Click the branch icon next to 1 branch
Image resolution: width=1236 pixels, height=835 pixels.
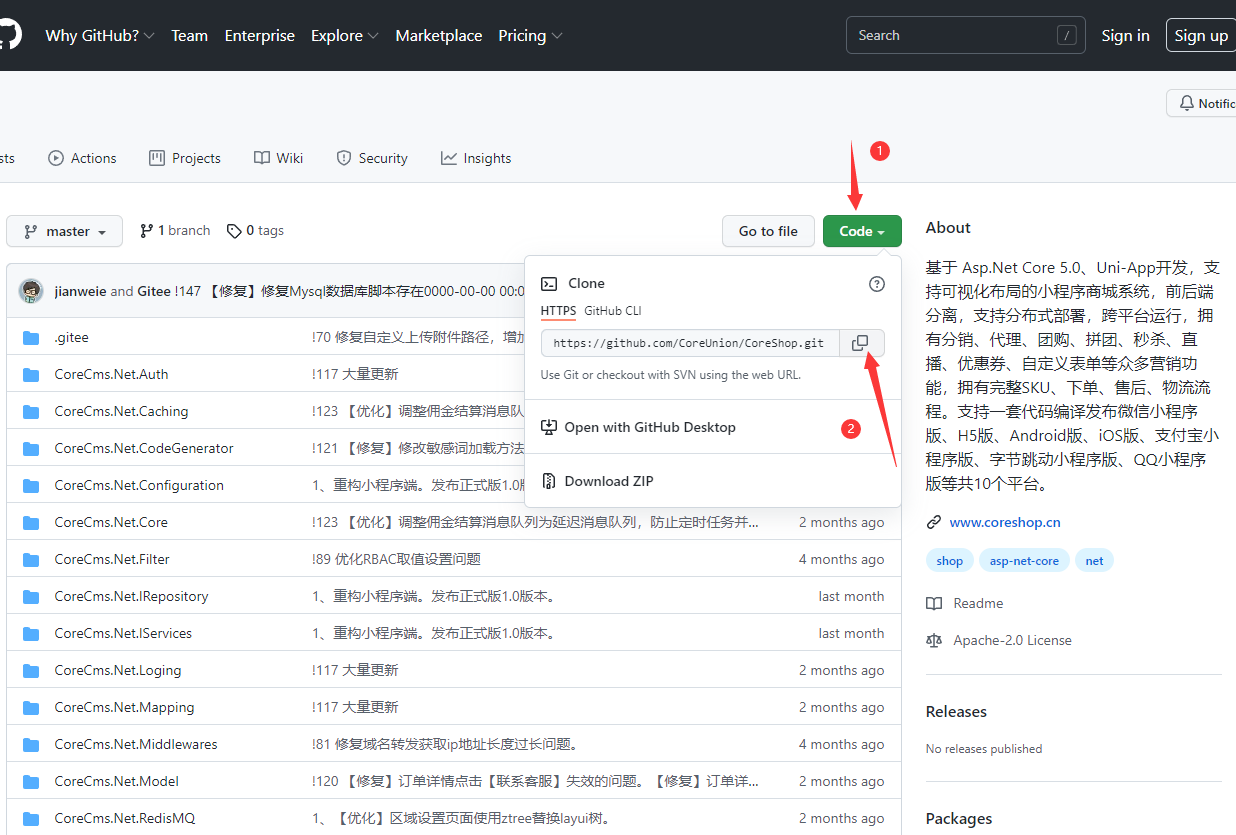point(147,231)
